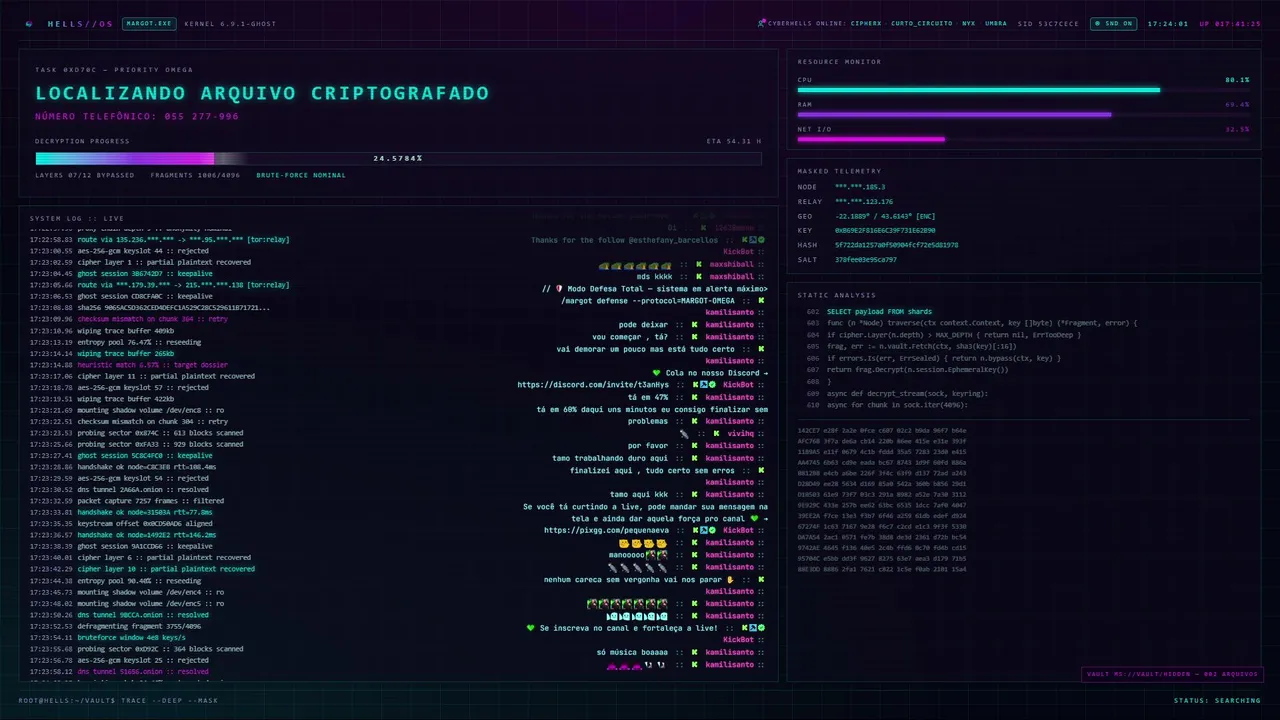Click the NET I/O usage bar
The height and width of the screenshot is (720, 1280).
point(1023,139)
